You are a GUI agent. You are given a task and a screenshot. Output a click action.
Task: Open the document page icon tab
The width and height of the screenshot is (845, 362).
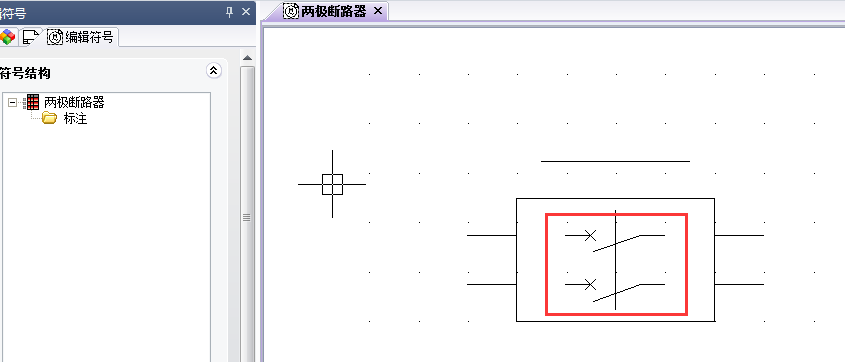[x=31, y=37]
